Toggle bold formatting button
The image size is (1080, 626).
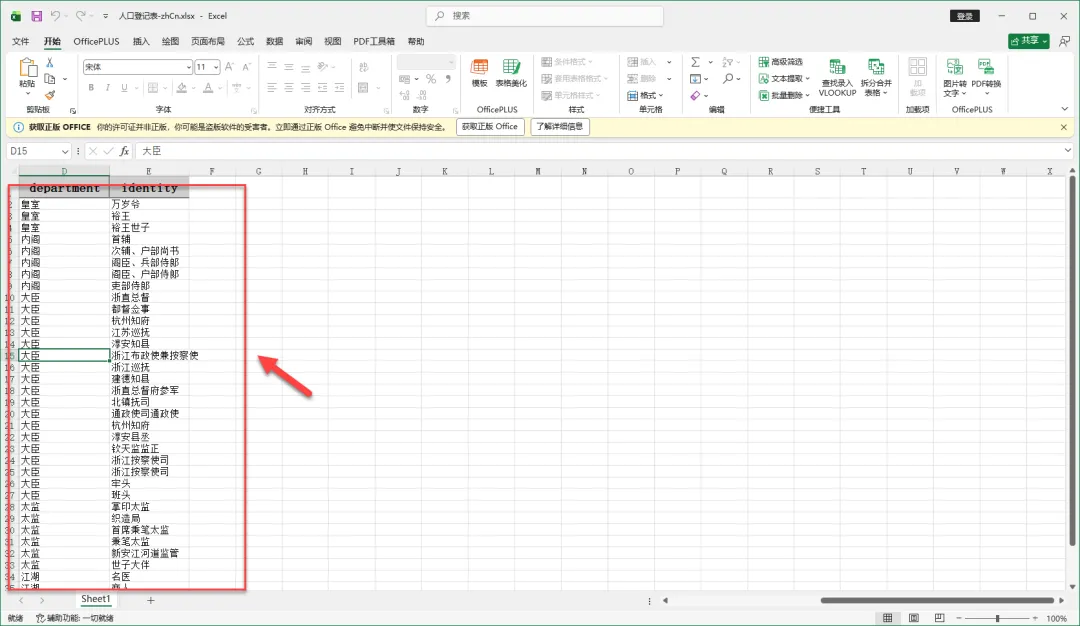click(91, 87)
